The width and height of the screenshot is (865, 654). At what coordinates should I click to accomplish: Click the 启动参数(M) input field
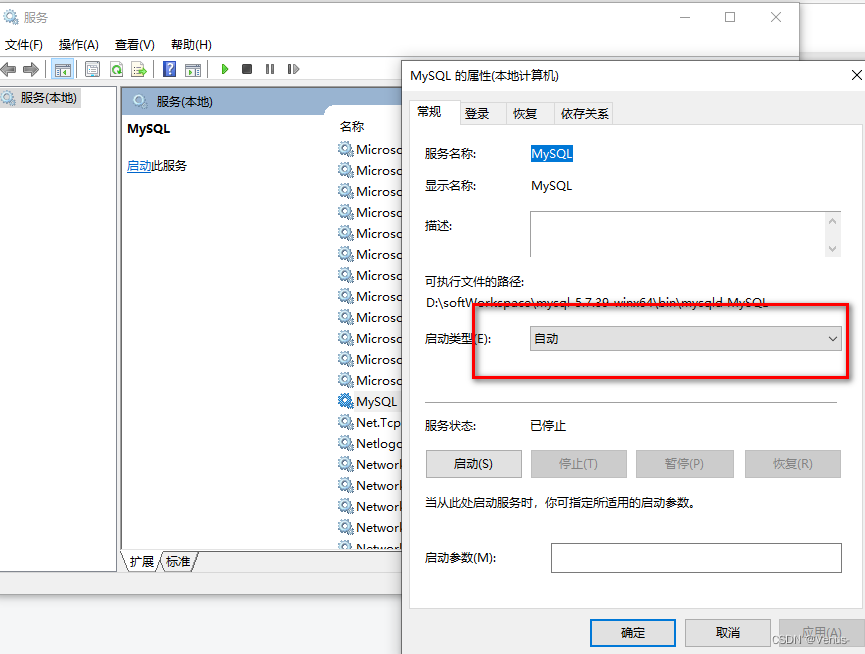click(696, 558)
